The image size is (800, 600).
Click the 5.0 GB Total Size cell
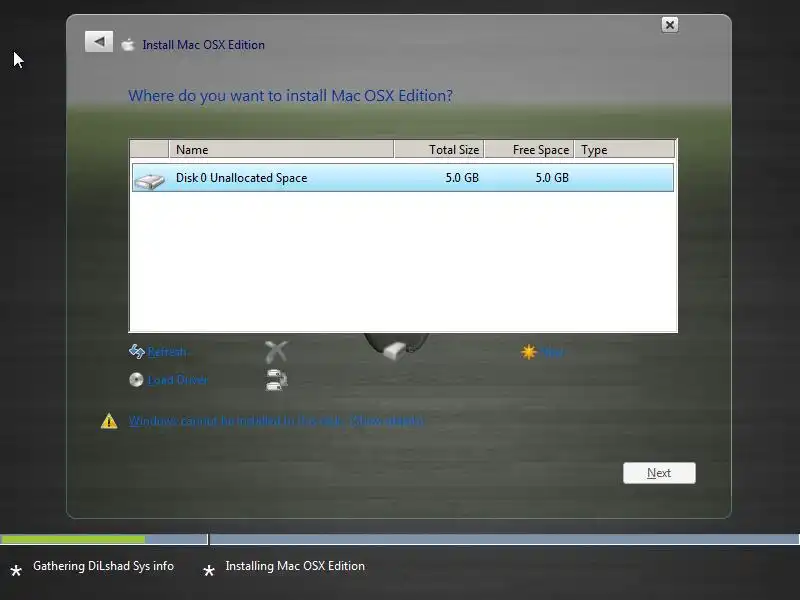(462, 178)
